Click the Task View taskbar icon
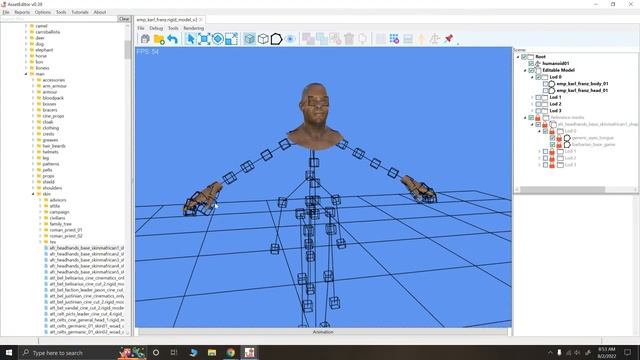 pyautogui.click(x=174, y=353)
